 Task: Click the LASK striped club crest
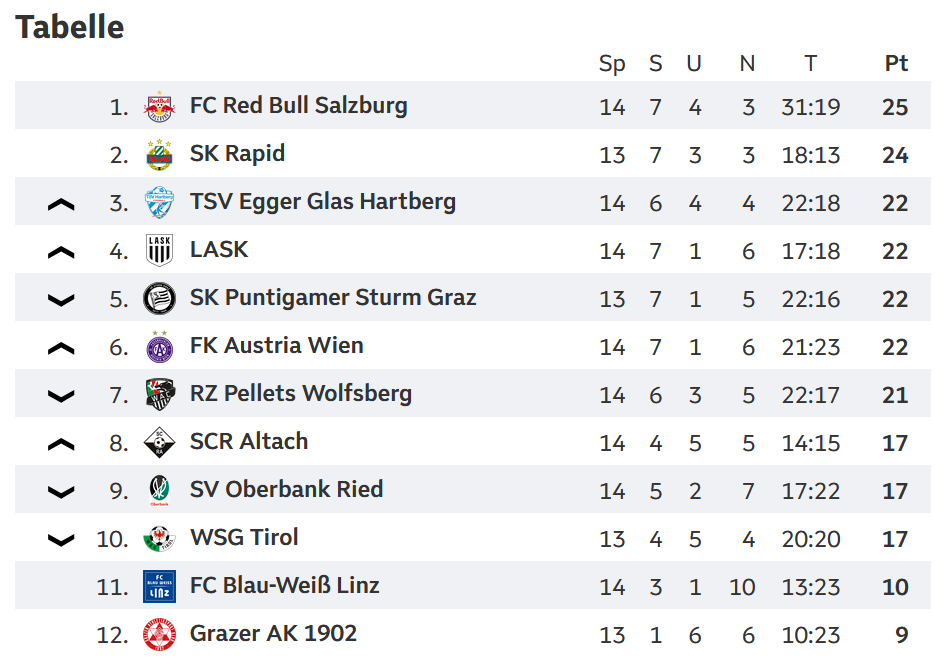pyautogui.click(x=160, y=250)
